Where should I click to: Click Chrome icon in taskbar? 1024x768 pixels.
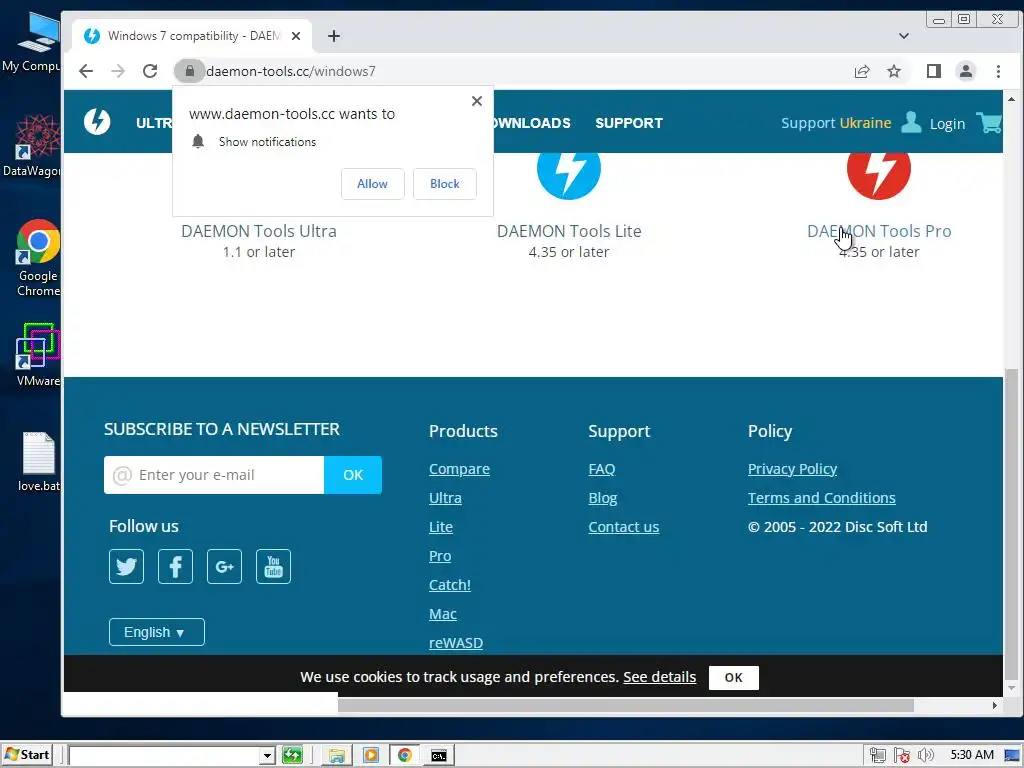click(x=405, y=756)
